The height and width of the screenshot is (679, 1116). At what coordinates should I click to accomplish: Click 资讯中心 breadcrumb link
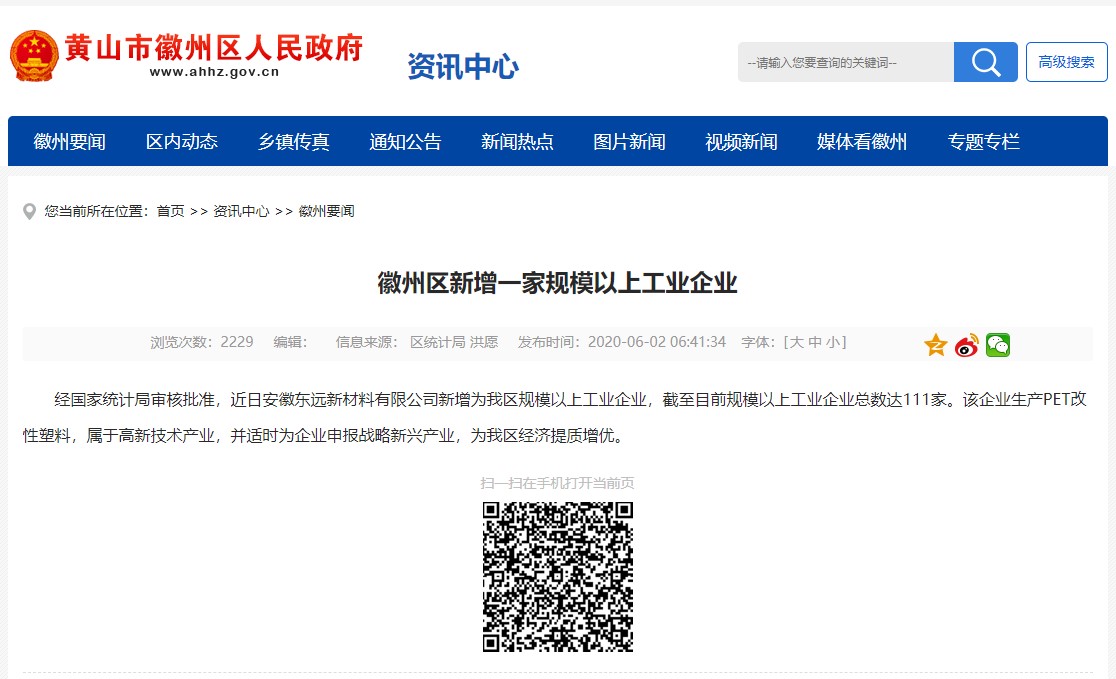click(241, 212)
